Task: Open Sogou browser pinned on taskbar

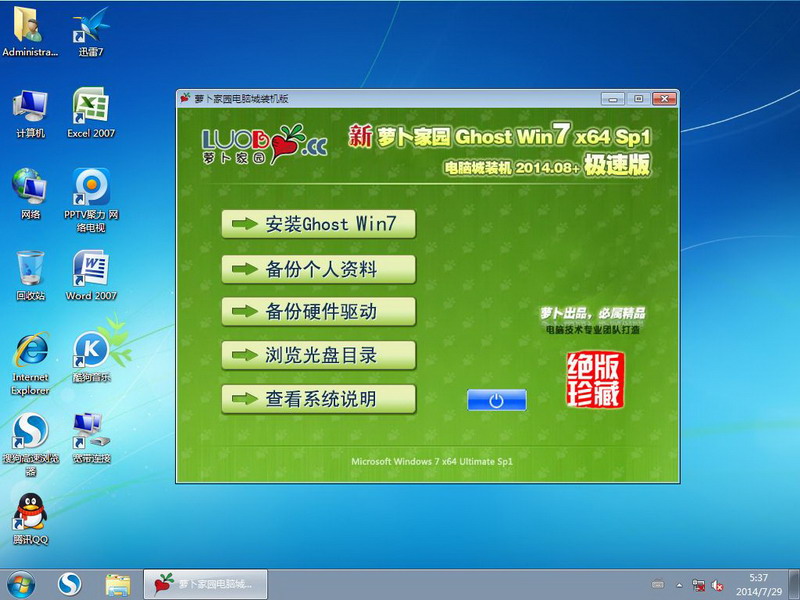Action: click(69, 585)
